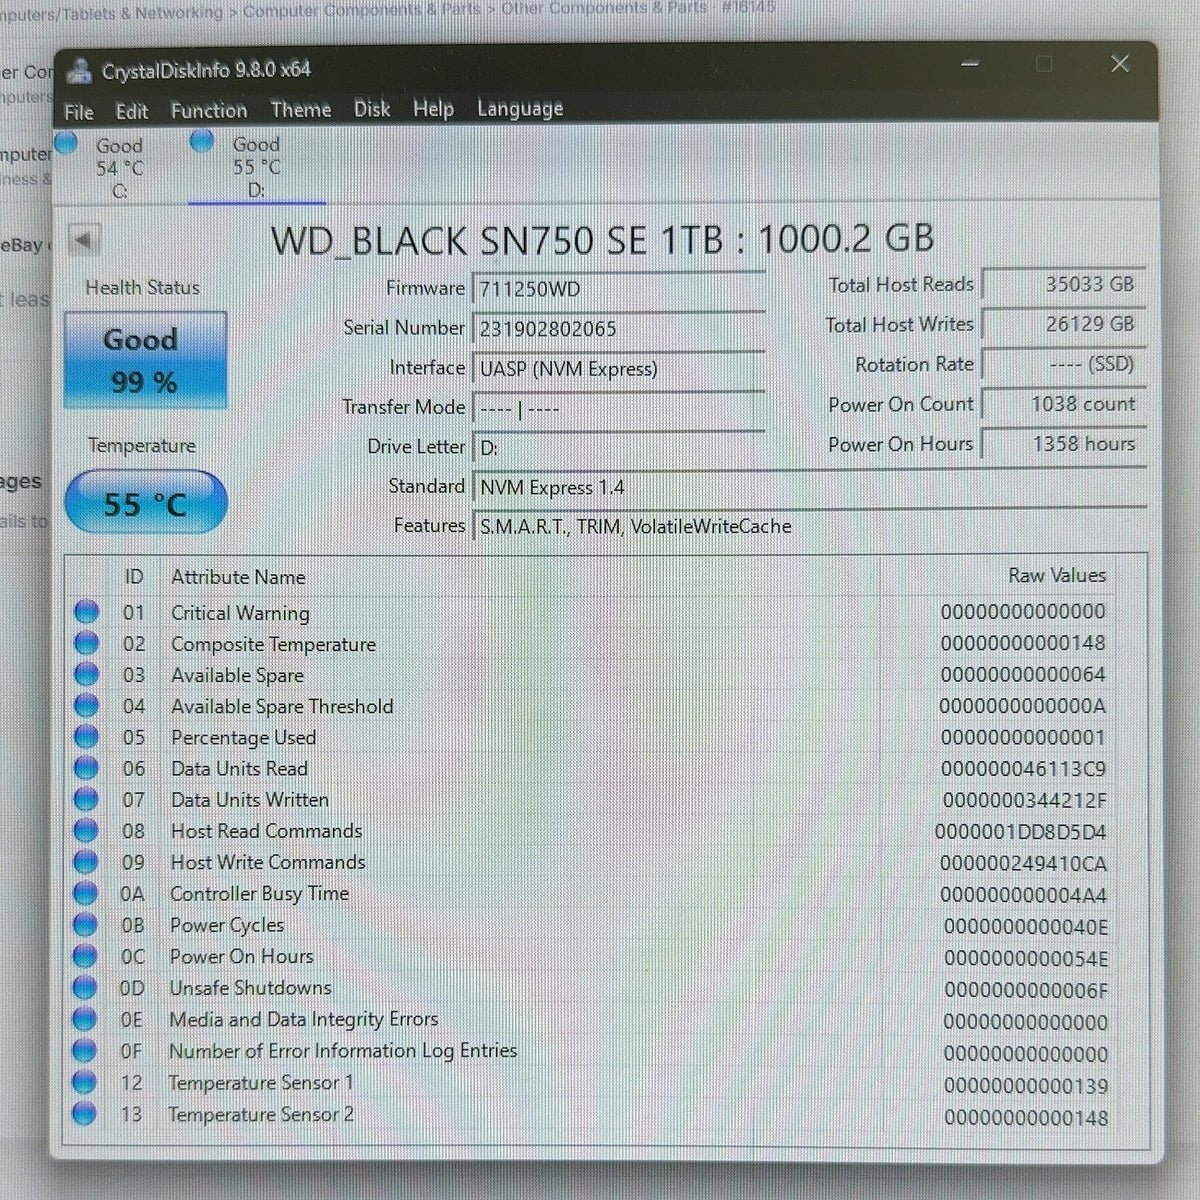Click the blue status circle above D: drive

(202, 141)
